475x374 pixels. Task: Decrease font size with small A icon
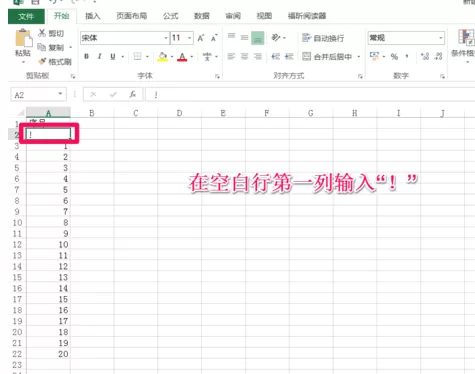click(214, 38)
